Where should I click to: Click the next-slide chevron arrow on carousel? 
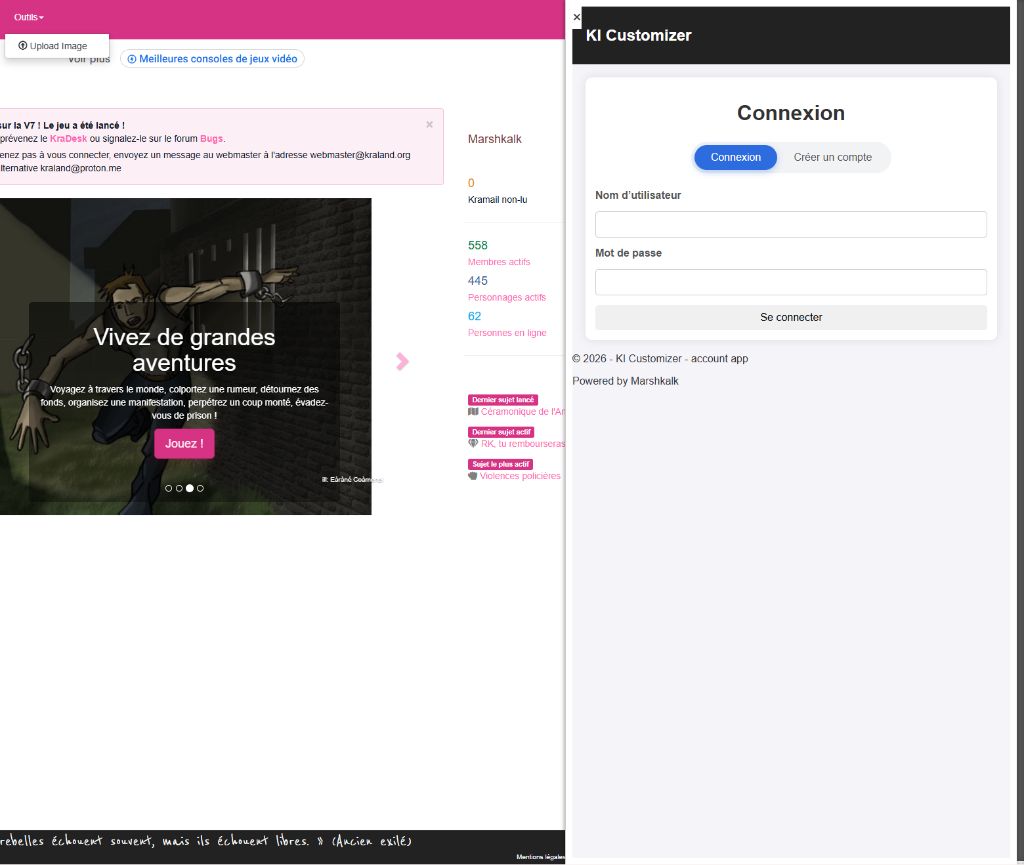(402, 361)
